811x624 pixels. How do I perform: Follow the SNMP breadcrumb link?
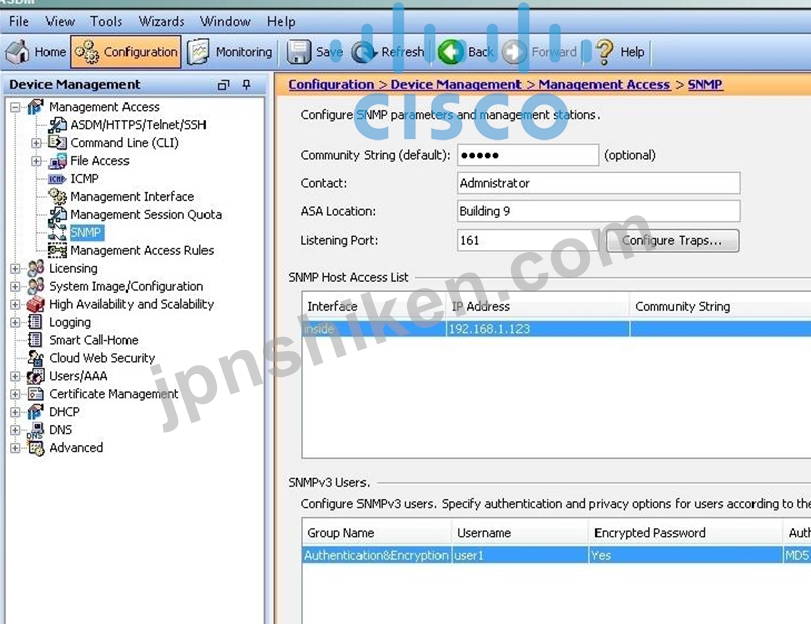[x=705, y=84]
